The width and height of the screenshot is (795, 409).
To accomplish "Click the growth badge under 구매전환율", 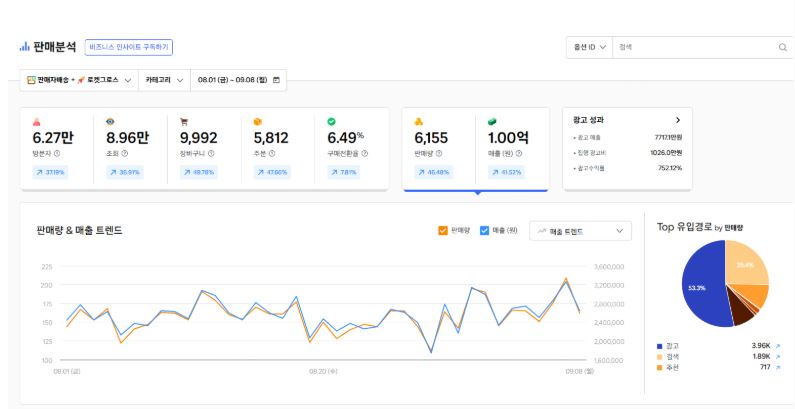I will 344,172.
